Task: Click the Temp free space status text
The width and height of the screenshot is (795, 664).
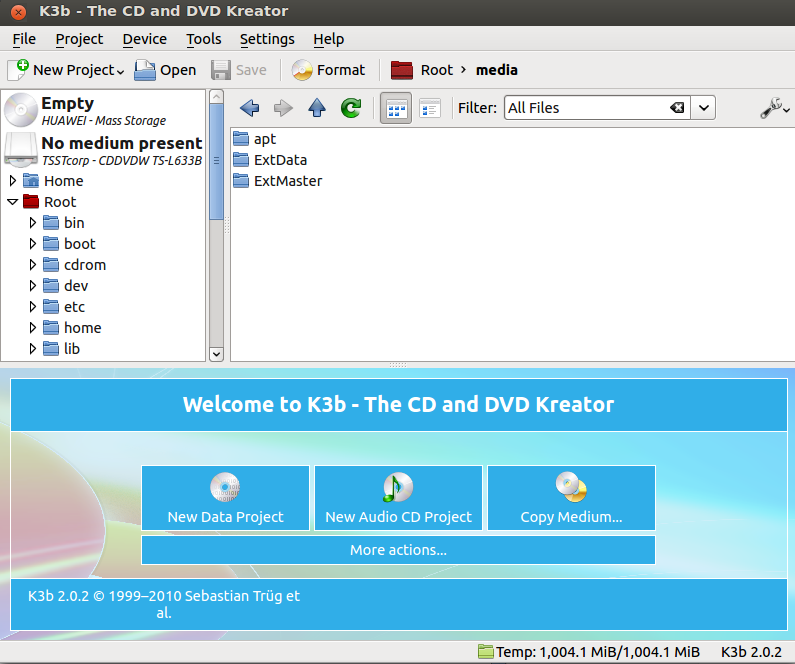Action: 598,652
